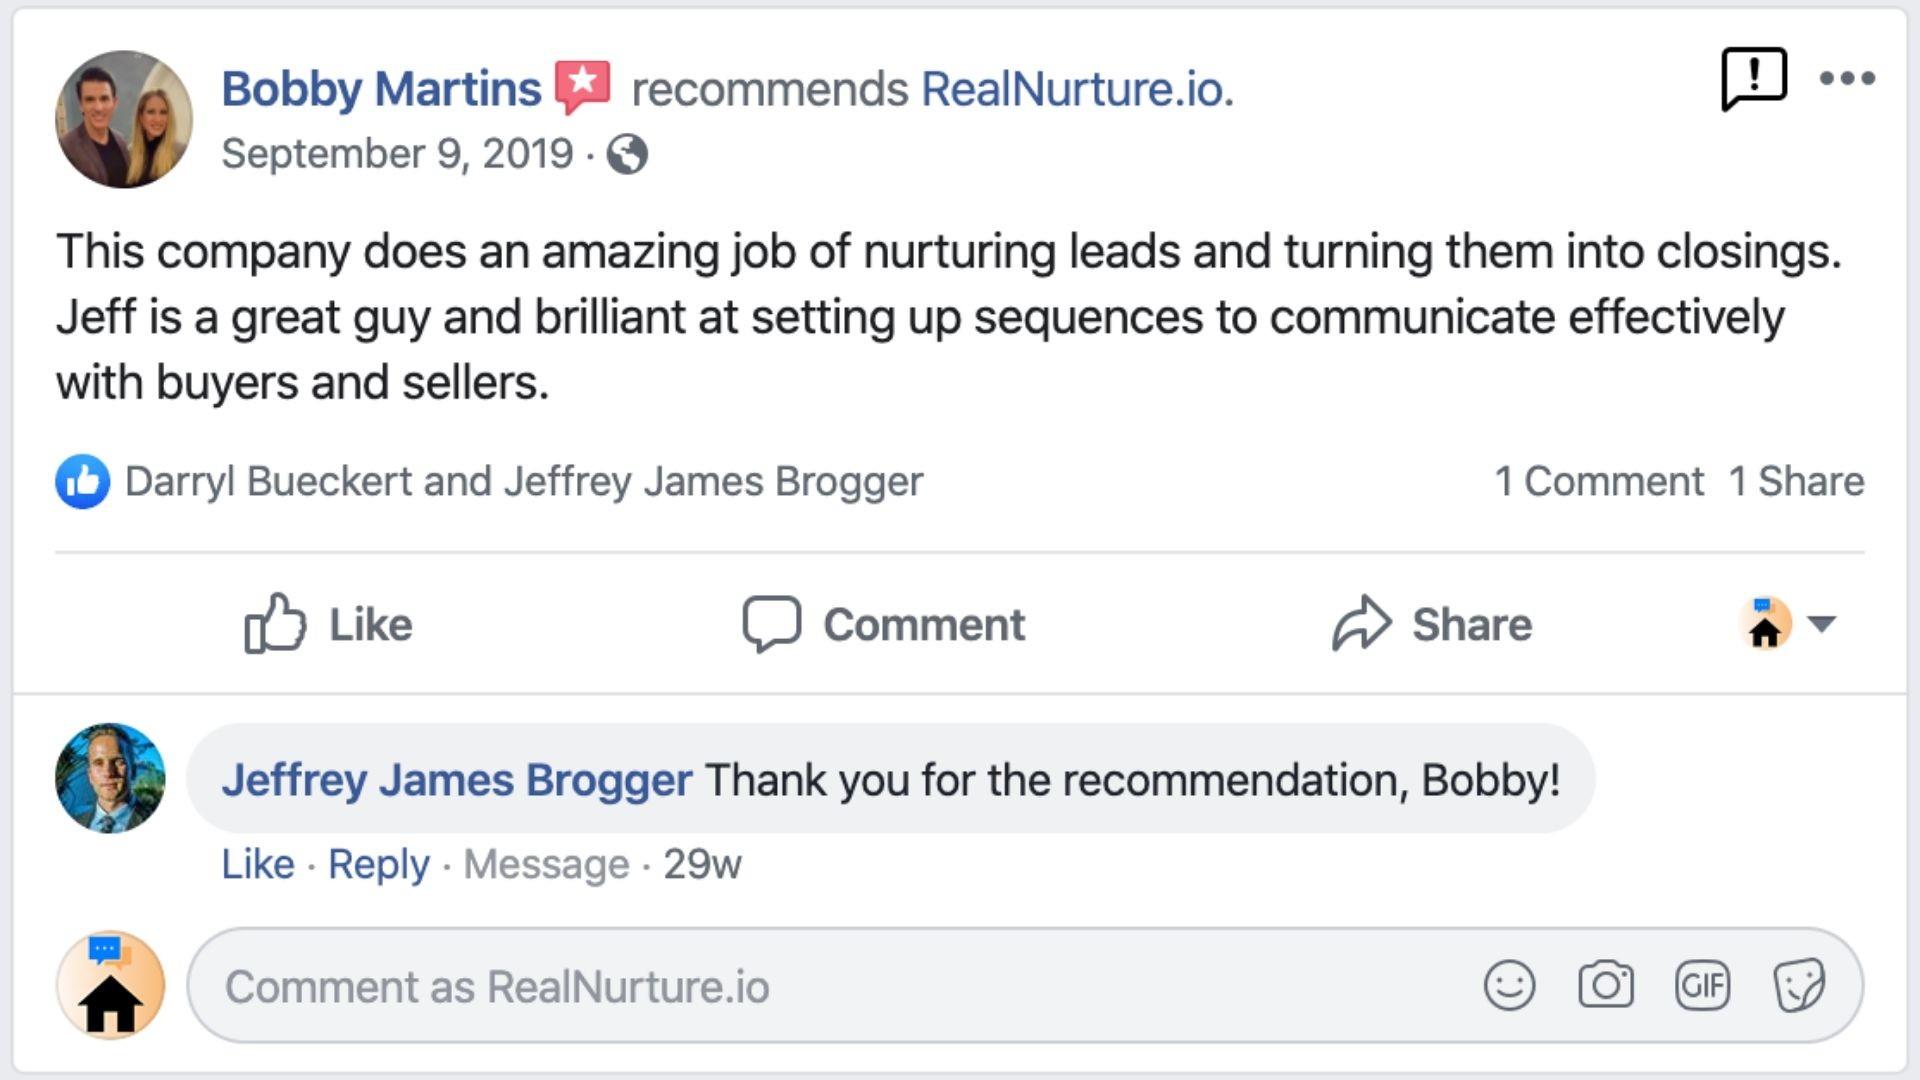The width and height of the screenshot is (1920, 1080).
Task: Insert an emoji in the comment
Action: 1509,986
